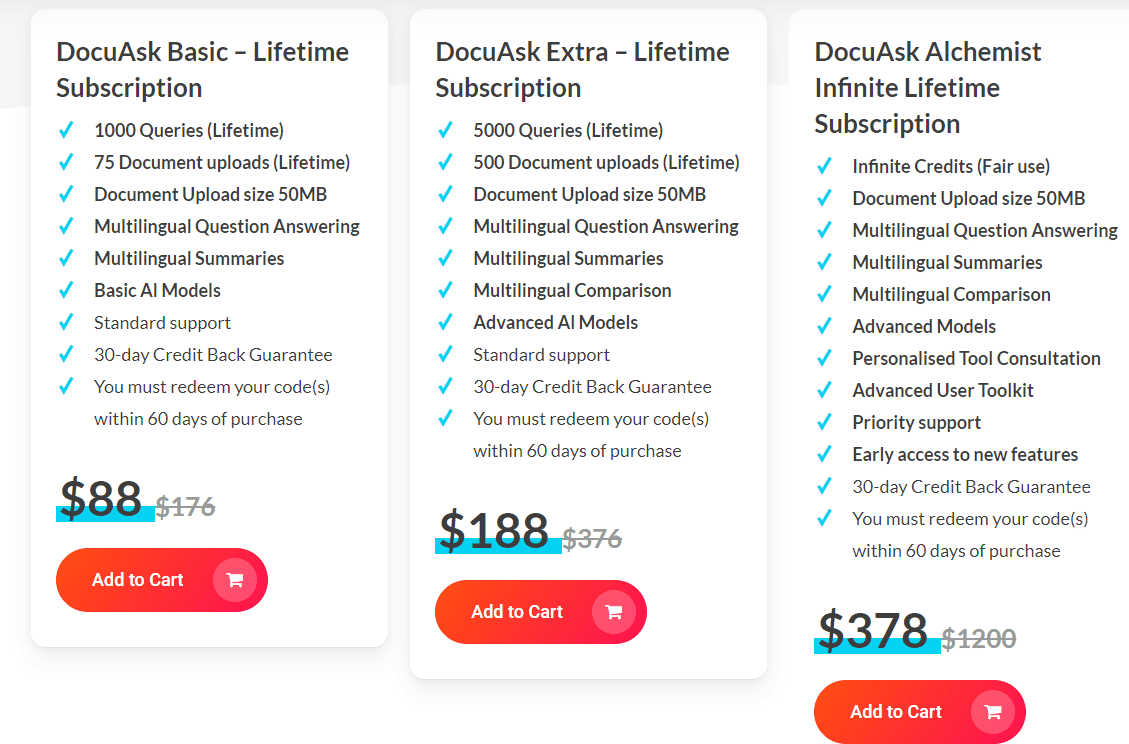Click the crossed-out $376 original price
1129x744 pixels.
tap(594, 537)
